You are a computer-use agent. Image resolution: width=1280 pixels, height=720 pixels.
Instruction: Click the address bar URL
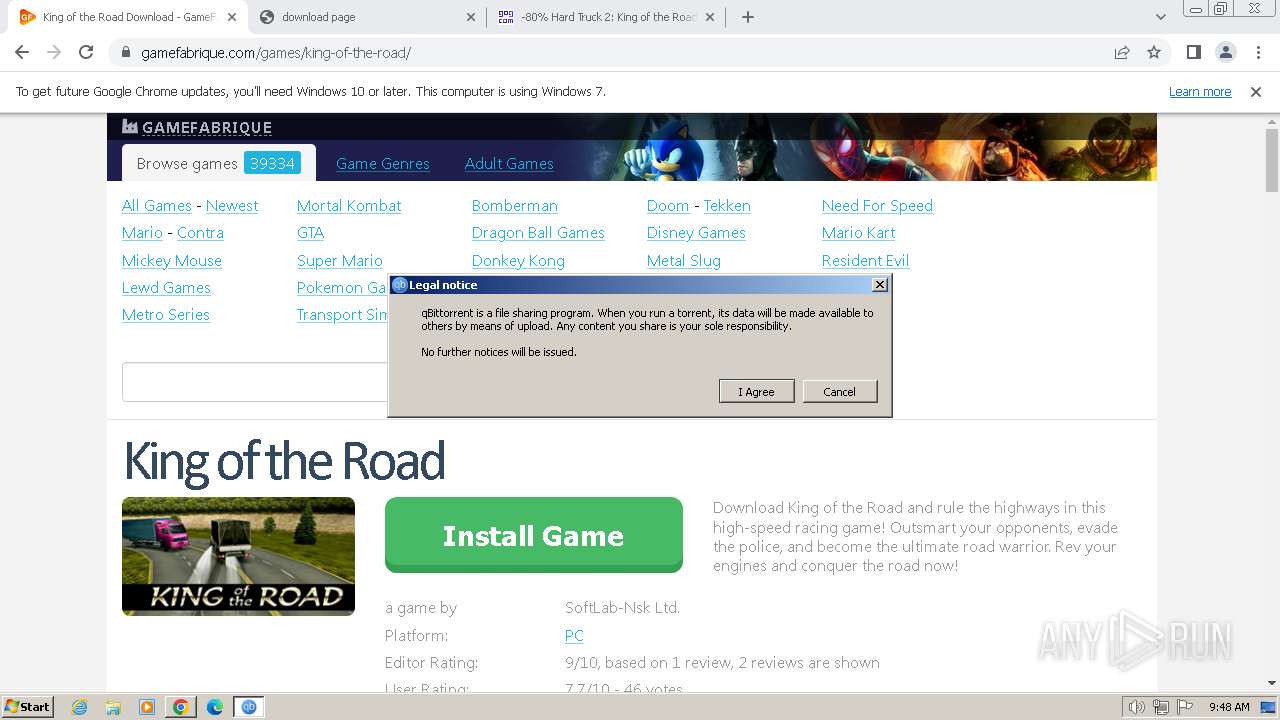pyautogui.click(x=276, y=53)
